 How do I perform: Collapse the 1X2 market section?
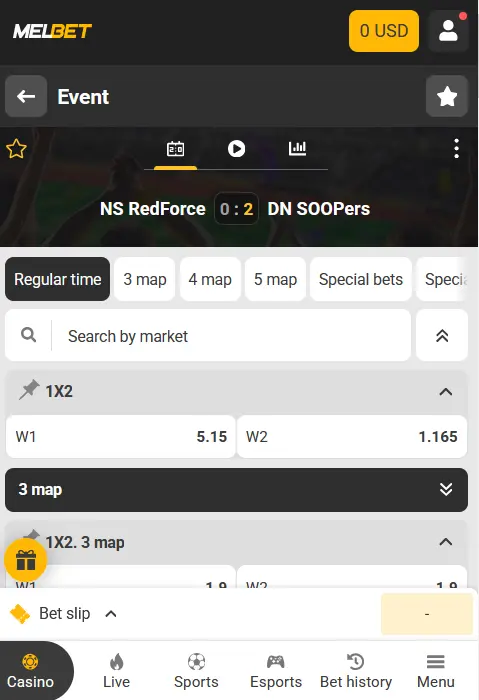(446, 392)
